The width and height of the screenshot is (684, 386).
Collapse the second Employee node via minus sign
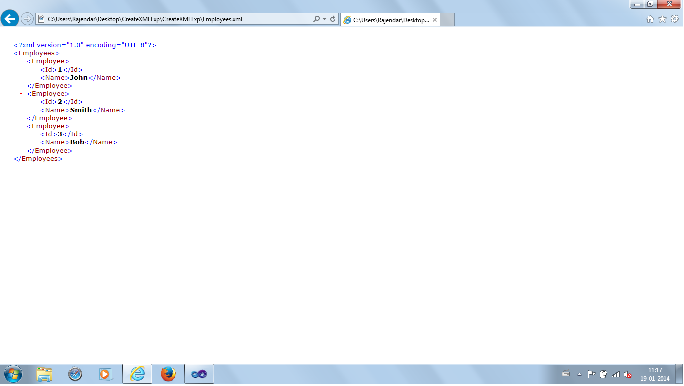point(21,94)
